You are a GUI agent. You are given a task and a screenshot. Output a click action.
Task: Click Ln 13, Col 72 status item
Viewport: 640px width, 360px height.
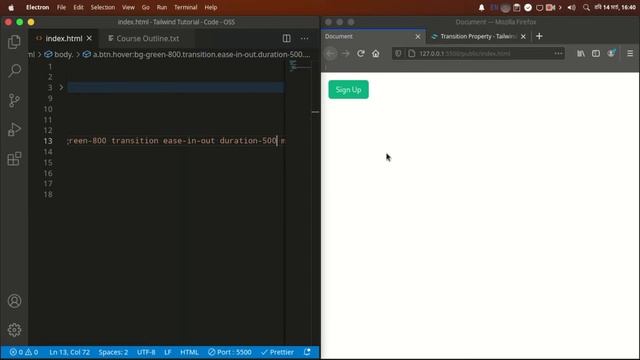(69, 352)
